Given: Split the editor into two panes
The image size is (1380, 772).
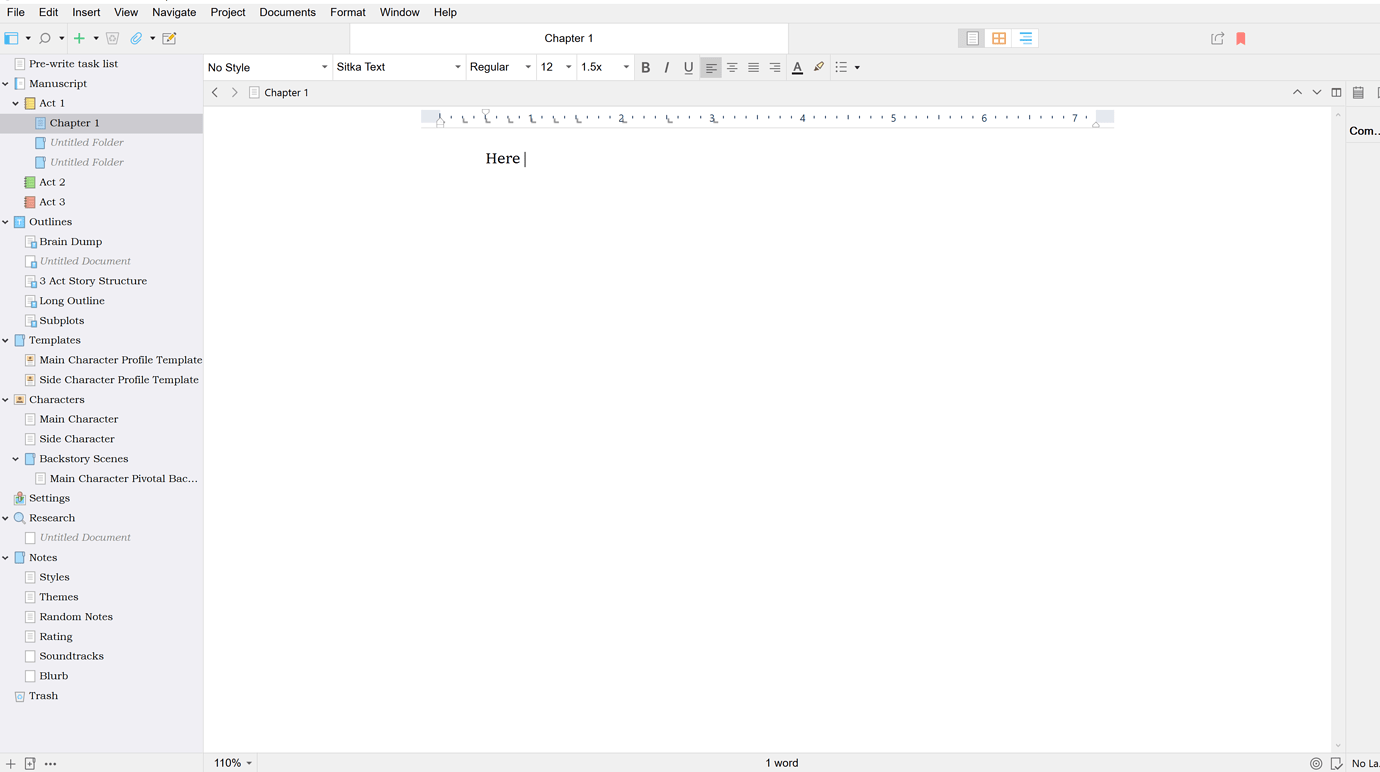Looking at the screenshot, I should (x=1337, y=92).
